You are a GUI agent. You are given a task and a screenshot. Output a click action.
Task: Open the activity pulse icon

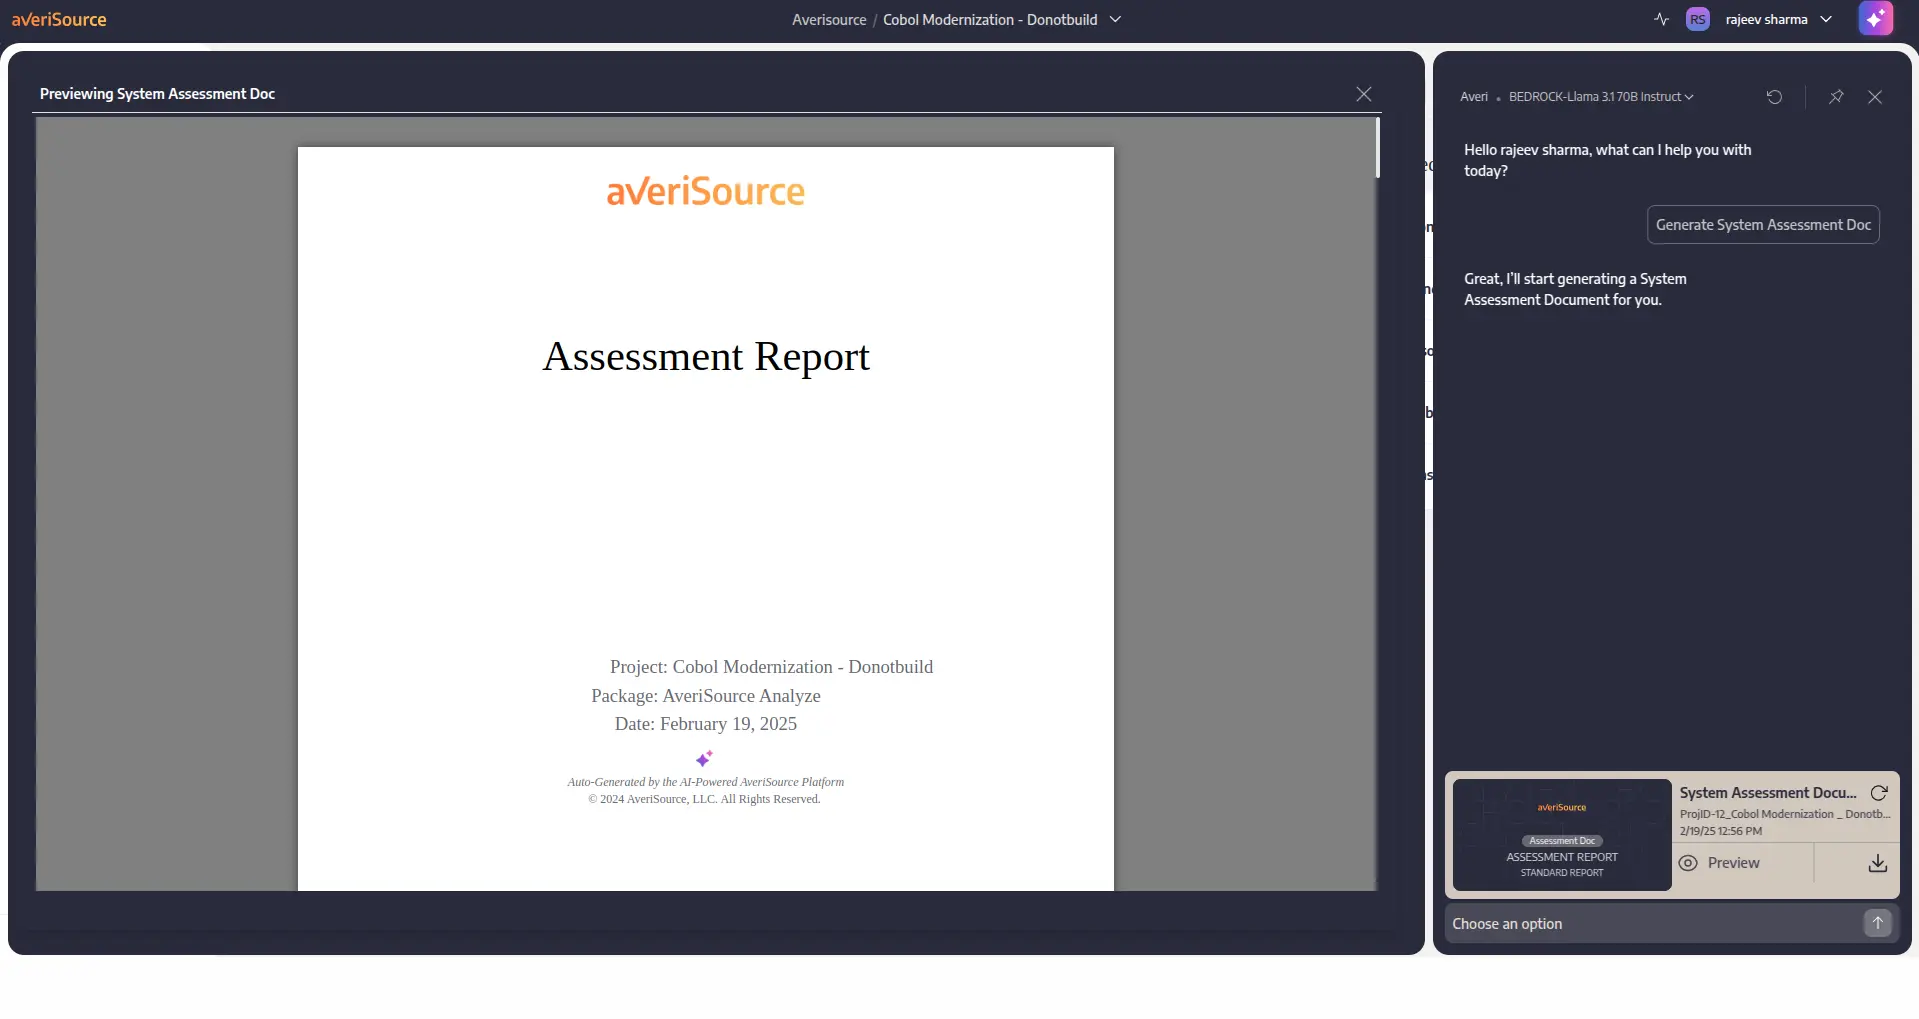pos(1661,19)
